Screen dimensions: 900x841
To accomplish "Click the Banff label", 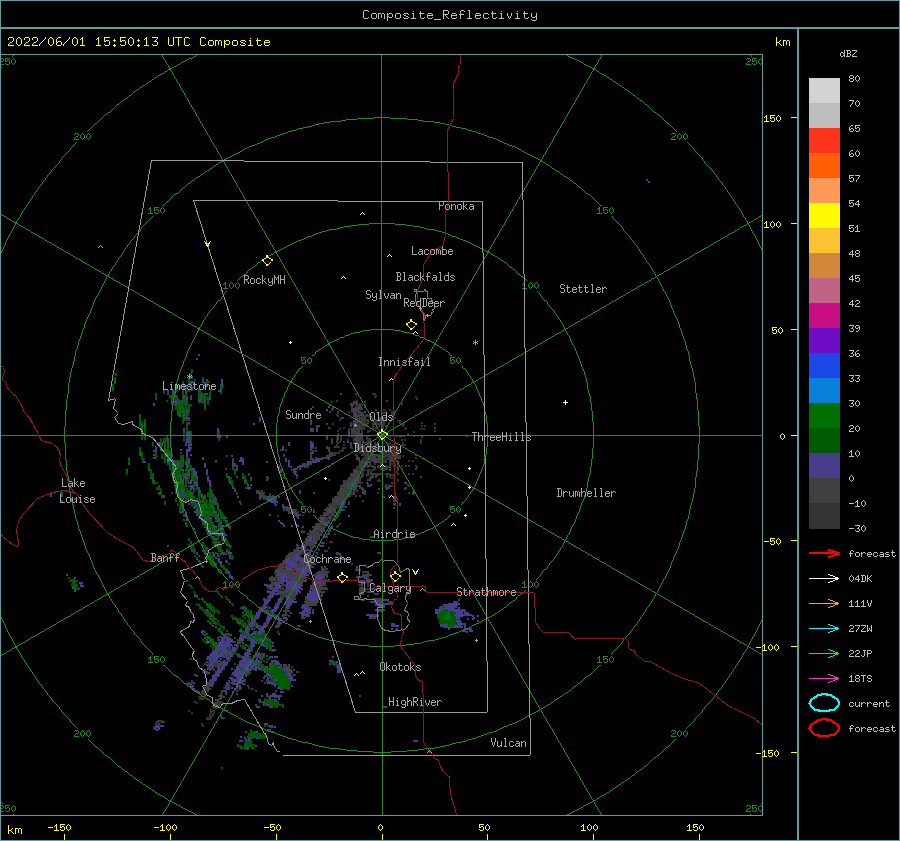I will tap(165, 557).
